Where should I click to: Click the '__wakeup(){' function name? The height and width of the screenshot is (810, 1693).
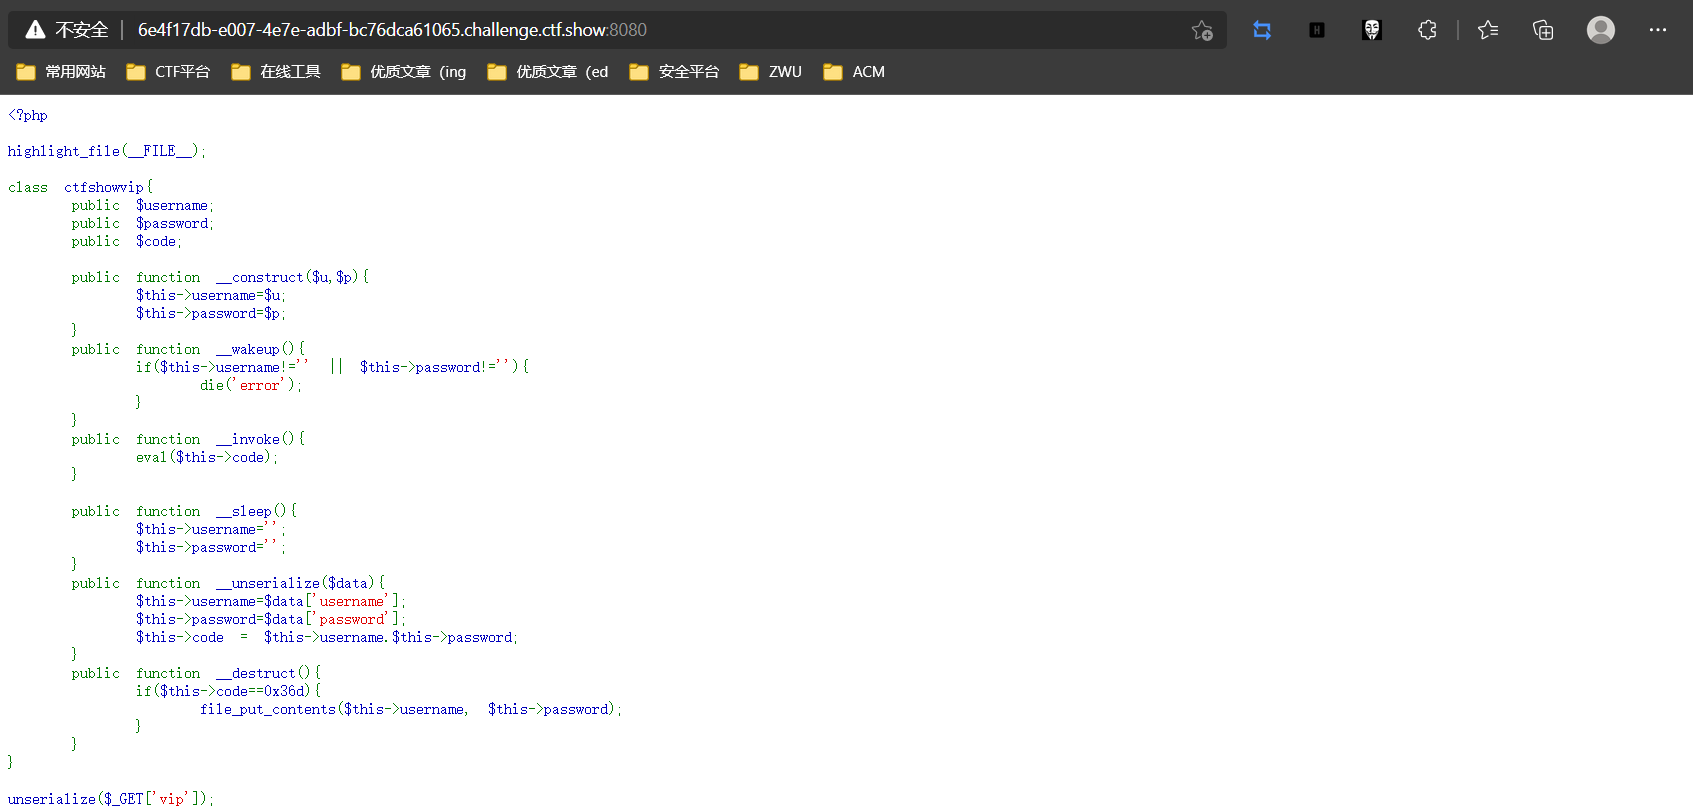(x=261, y=349)
